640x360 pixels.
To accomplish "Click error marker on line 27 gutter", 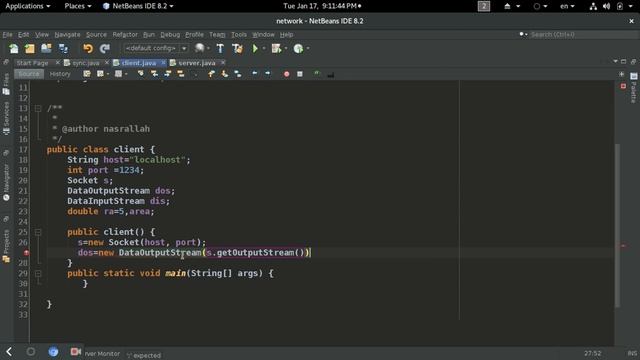I will (x=26, y=253).
